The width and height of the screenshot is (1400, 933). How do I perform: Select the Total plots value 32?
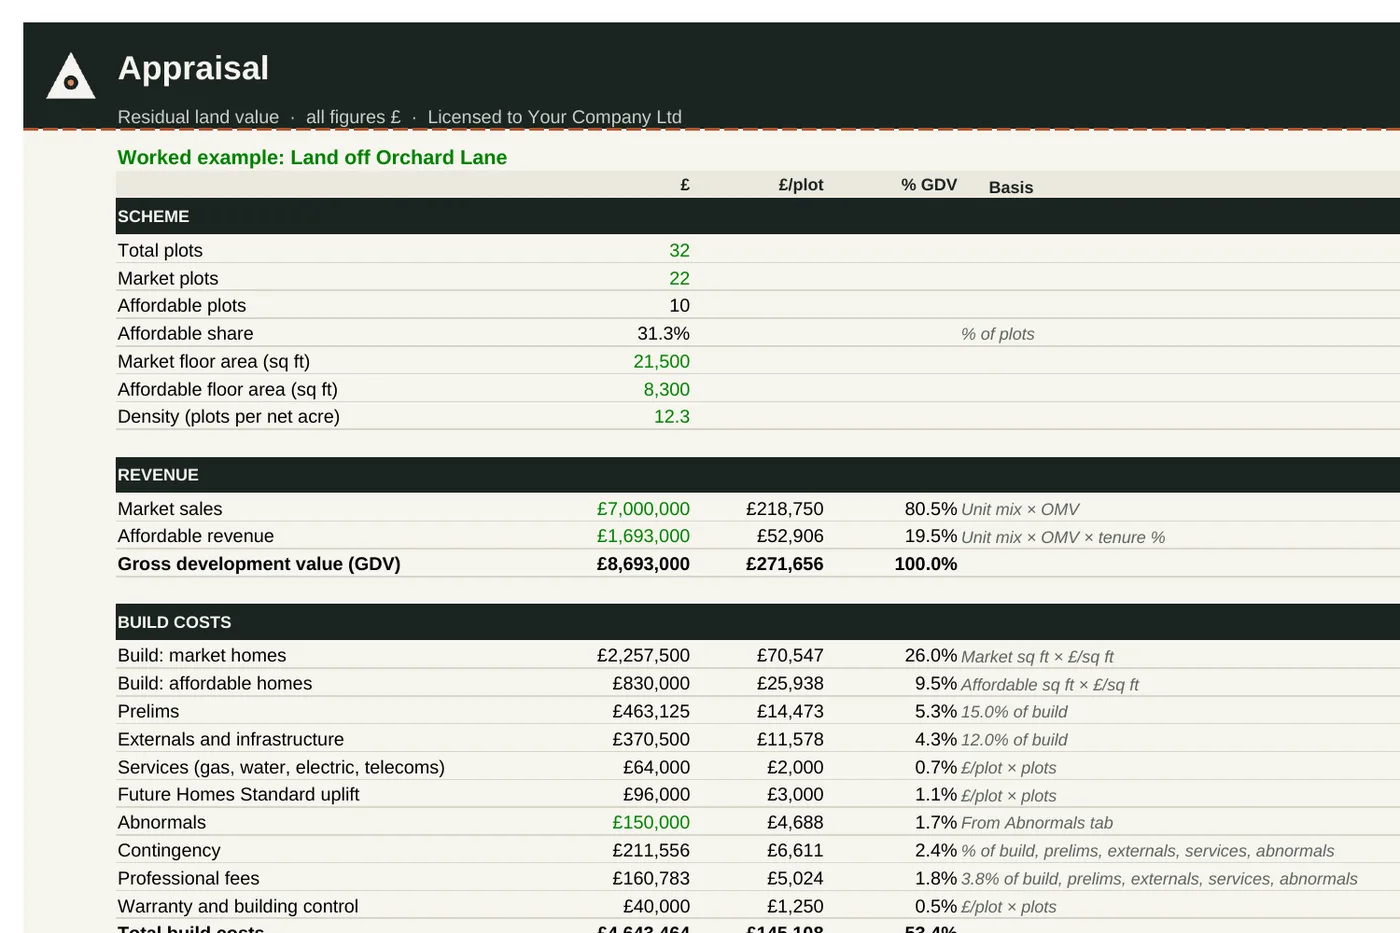point(679,251)
